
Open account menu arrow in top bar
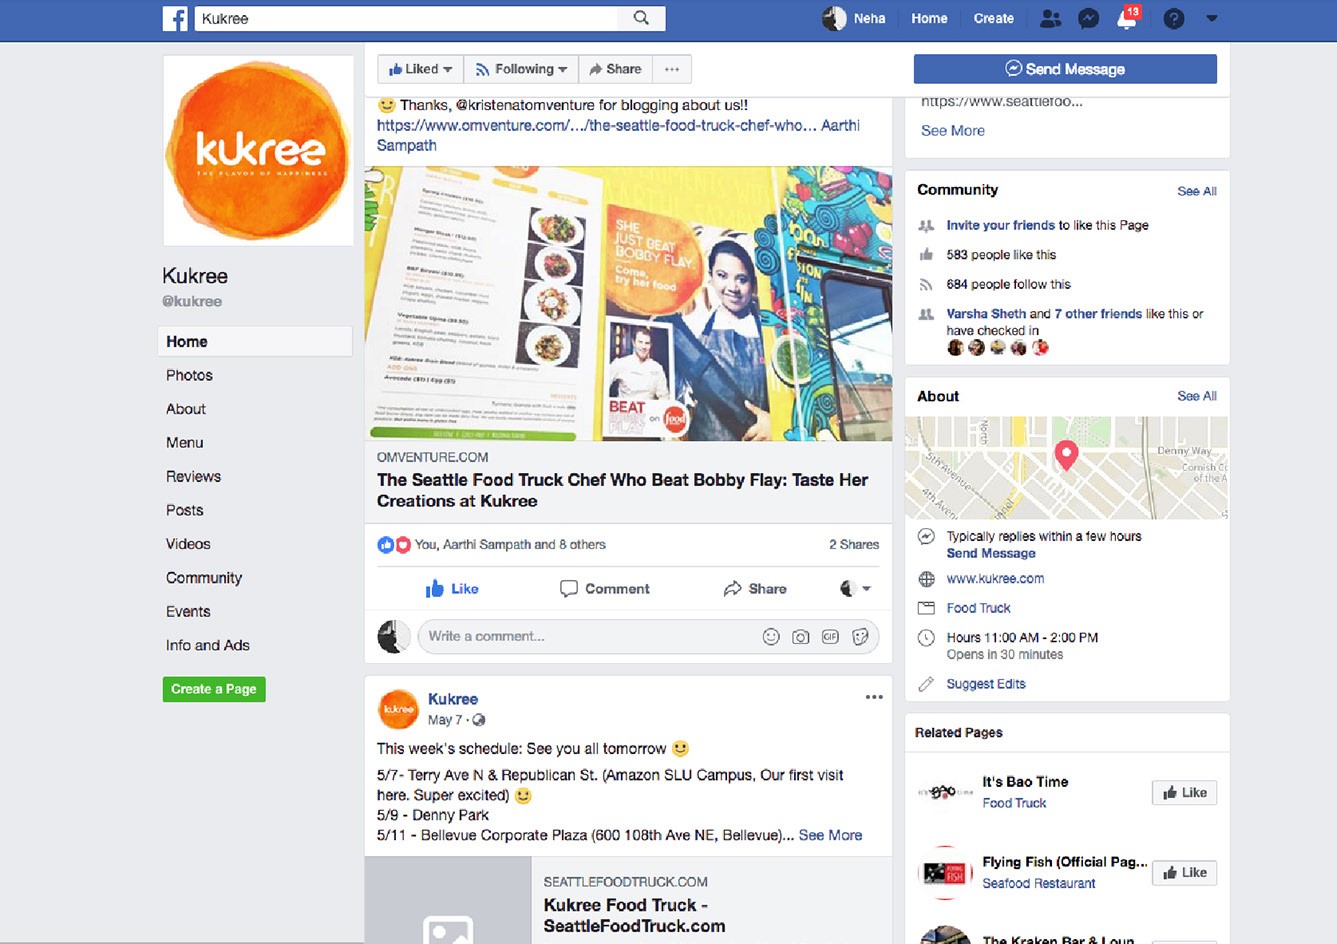point(1212,18)
